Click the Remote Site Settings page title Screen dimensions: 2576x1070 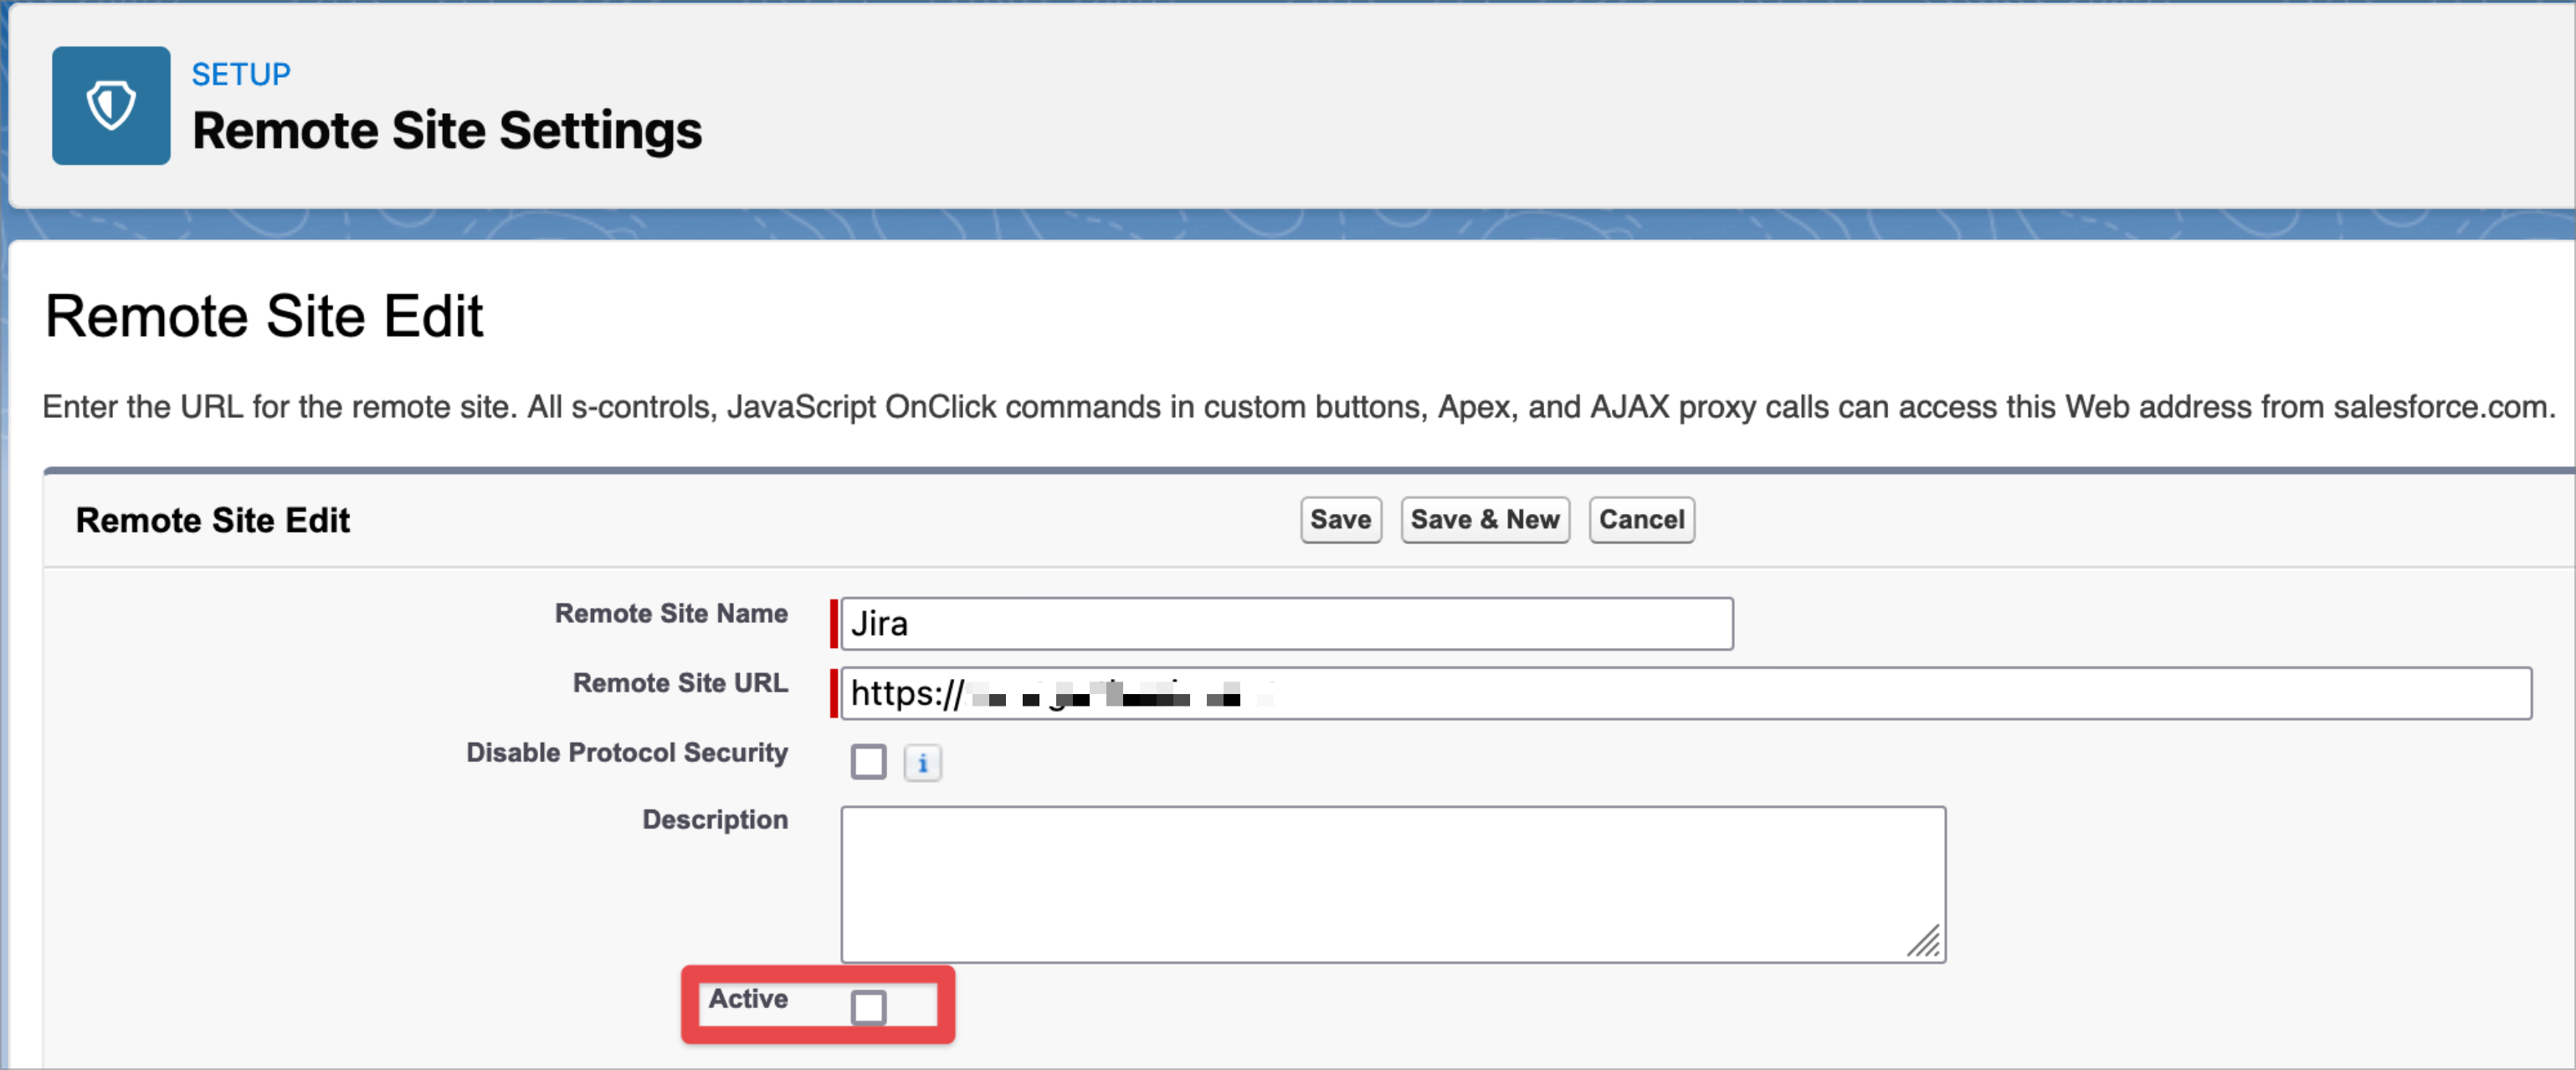pyautogui.click(x=446, y=131)
